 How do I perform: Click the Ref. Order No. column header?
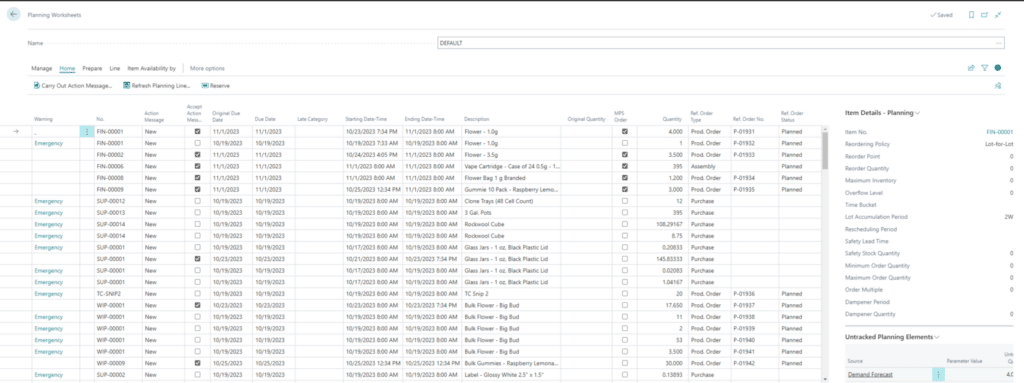pyautogui.click(x=748, y=119)
